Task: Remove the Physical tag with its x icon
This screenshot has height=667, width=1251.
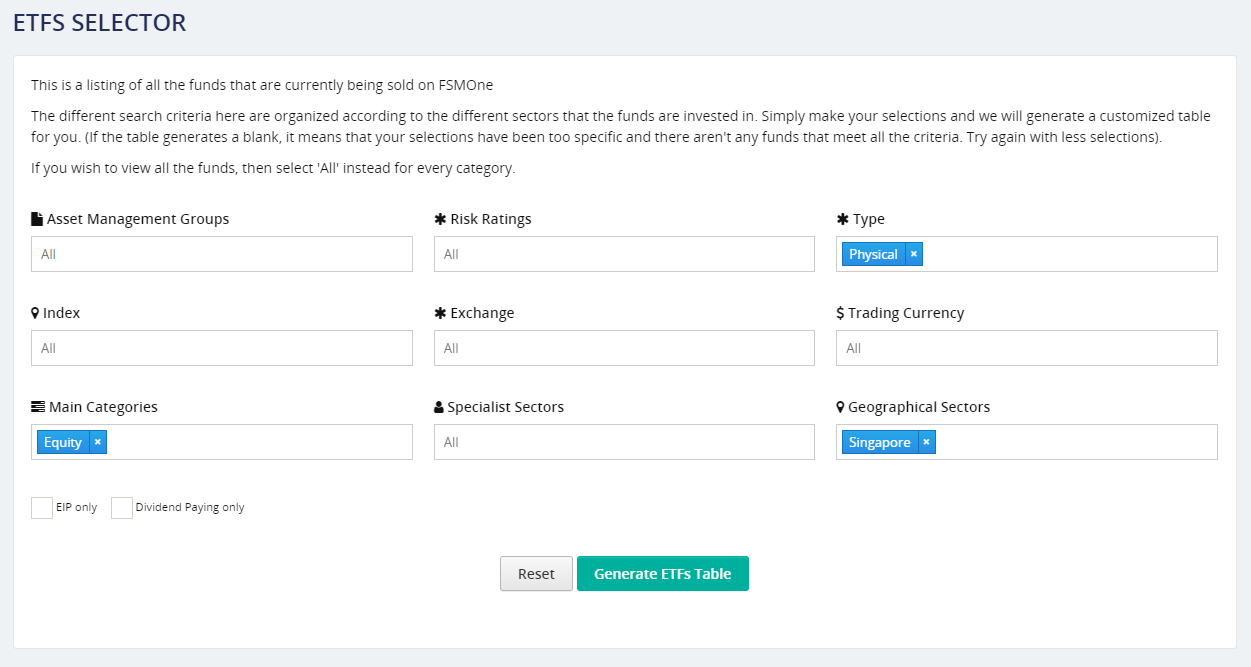Action: pyautogui.click(x=914, y=254)
